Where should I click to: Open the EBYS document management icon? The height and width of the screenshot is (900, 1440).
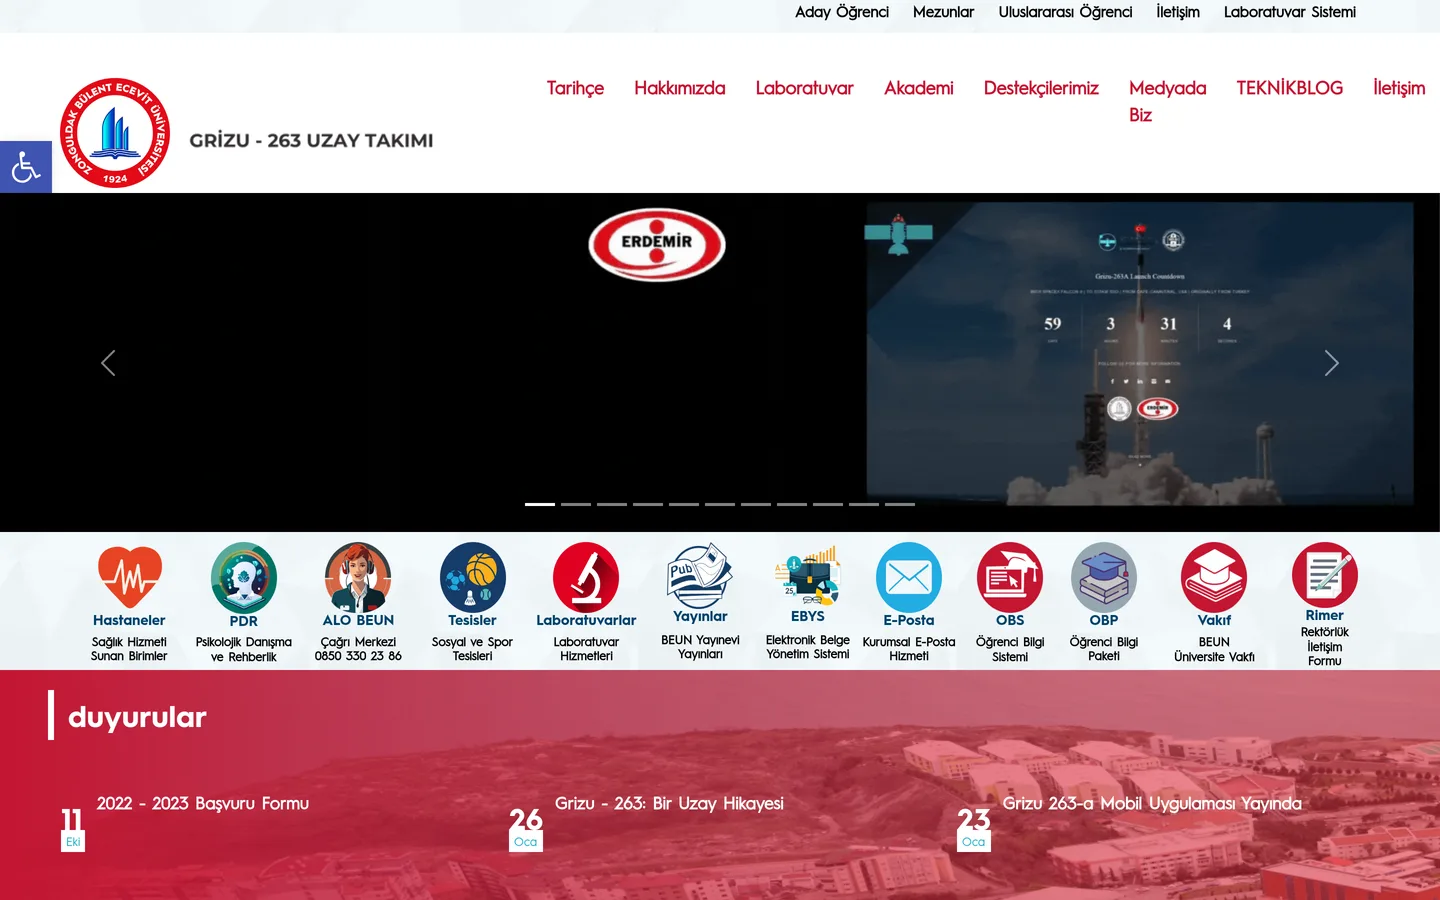coord(808,575)
